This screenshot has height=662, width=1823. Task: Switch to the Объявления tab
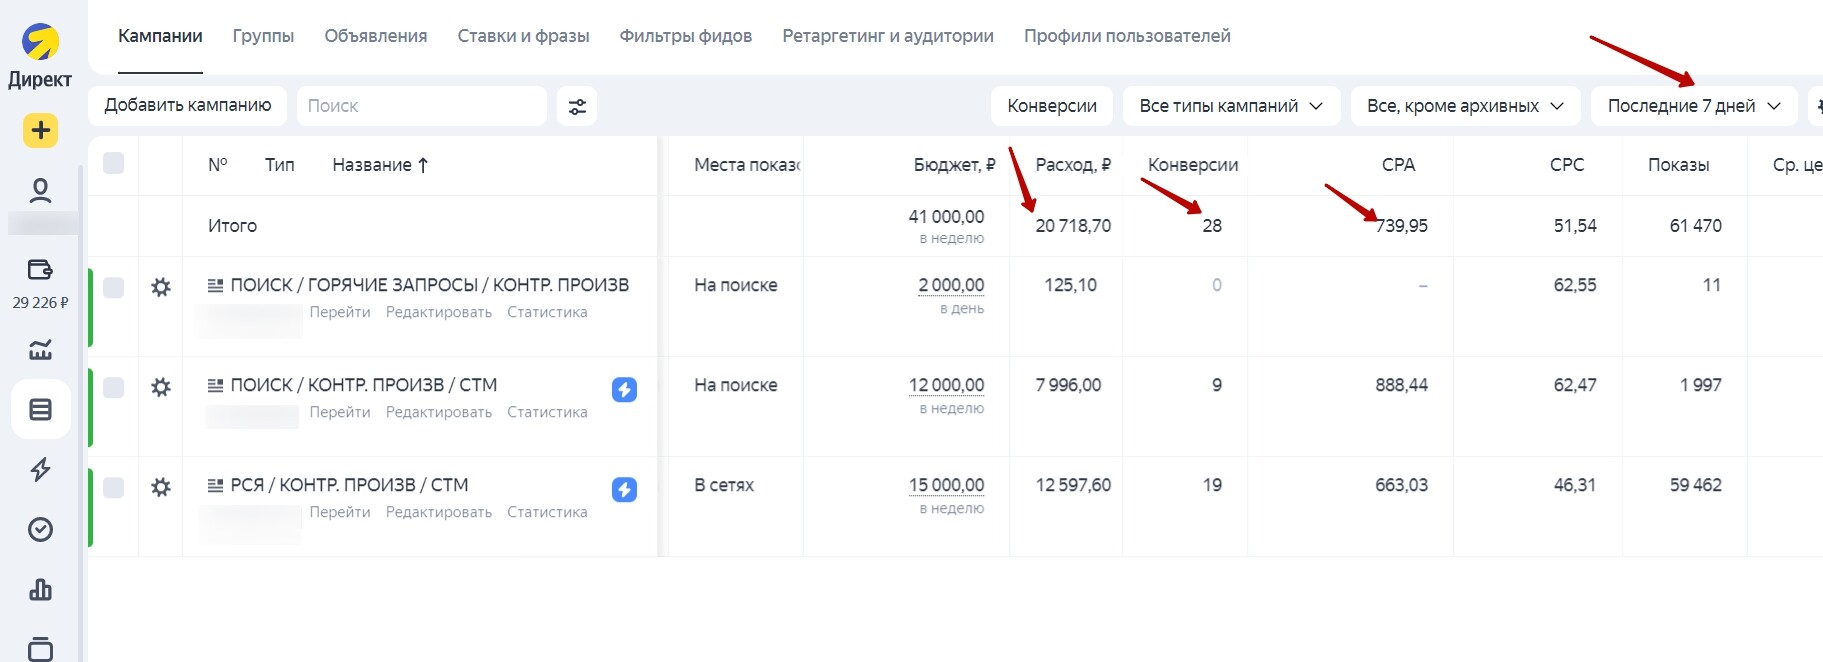point(375,36)
